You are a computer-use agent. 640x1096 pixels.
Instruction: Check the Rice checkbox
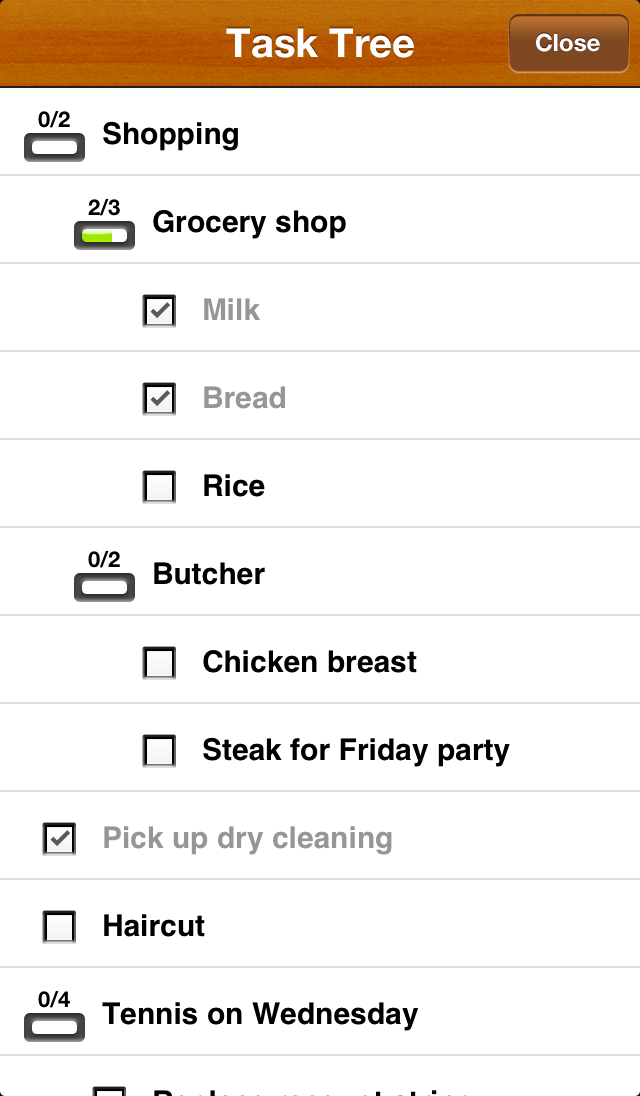(160, 487)
